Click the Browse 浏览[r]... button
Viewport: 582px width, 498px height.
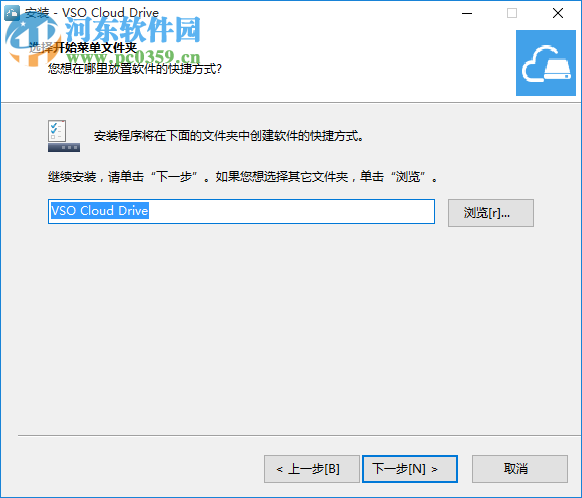point(491,213)
